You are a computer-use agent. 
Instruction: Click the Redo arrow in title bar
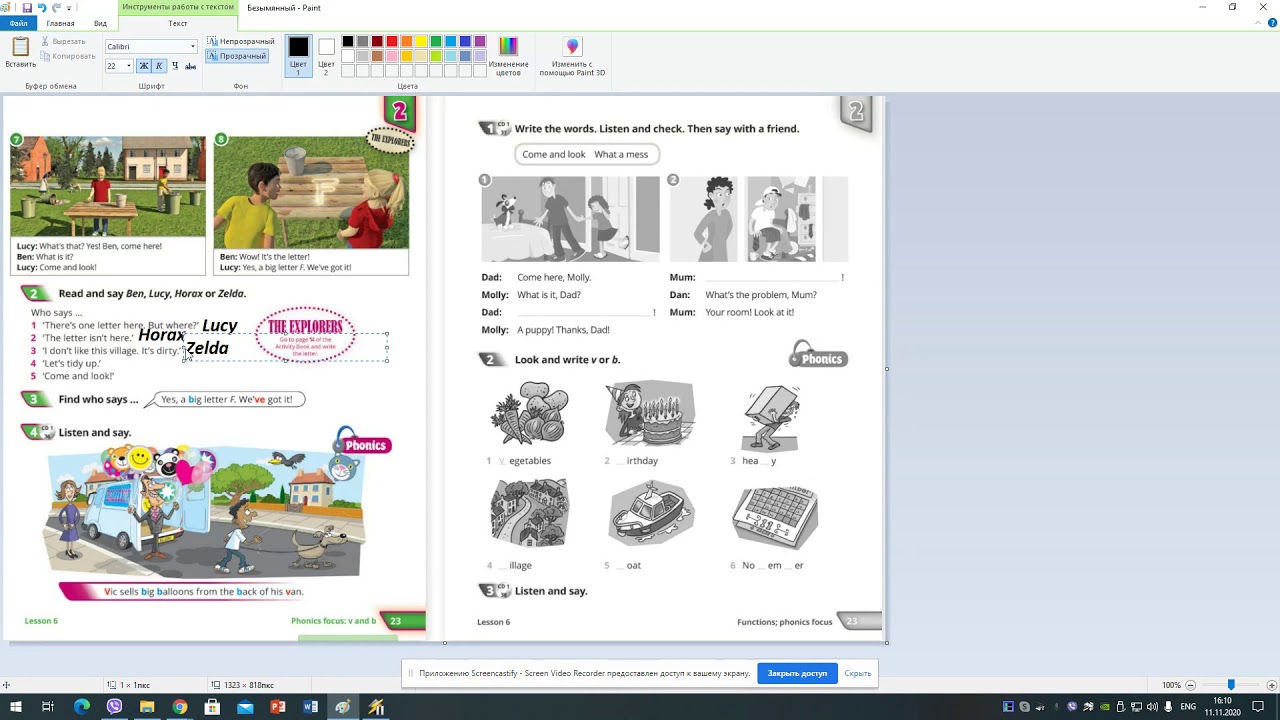pos(57,8)
